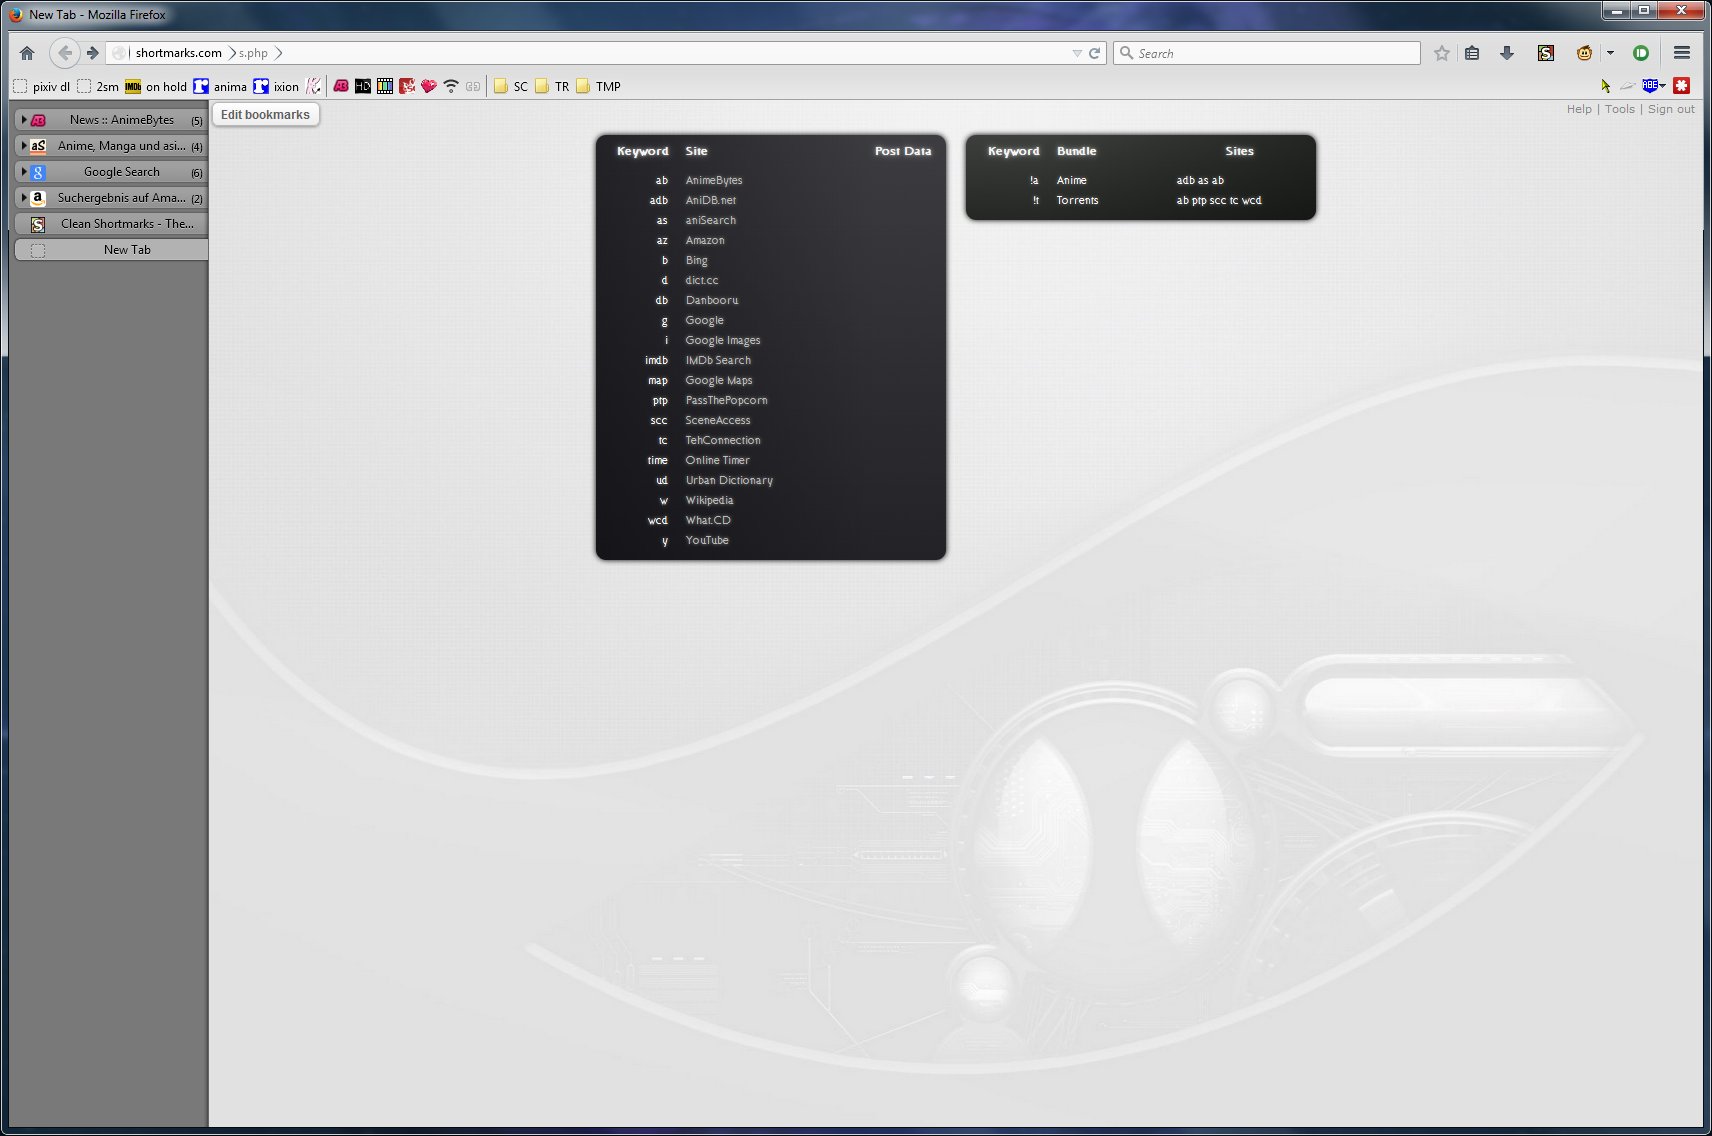Toggle the green power extension icon
The image size is (1712, 1136).
(x=1641, y=53)
